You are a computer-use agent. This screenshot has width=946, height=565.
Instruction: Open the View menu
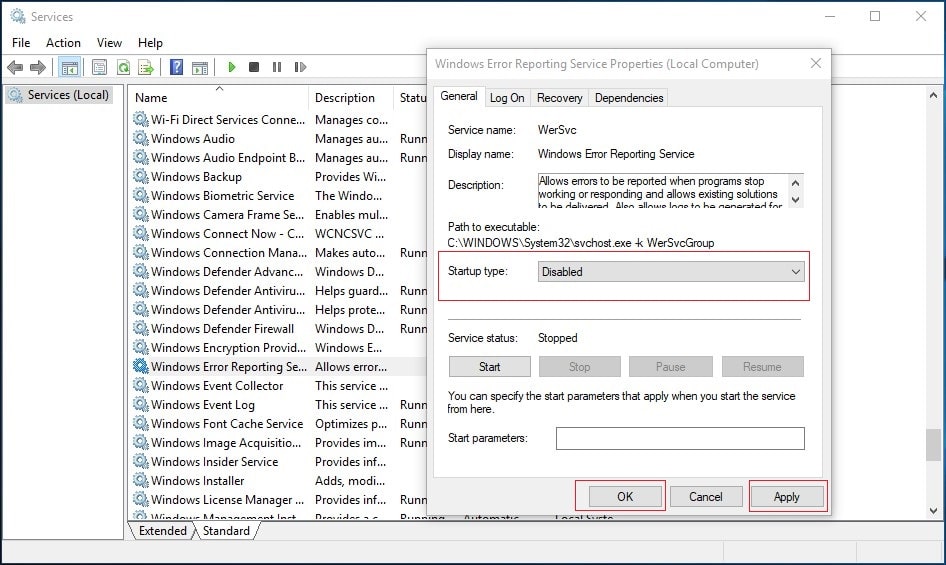pyautogui.click(x=109, y=43)
